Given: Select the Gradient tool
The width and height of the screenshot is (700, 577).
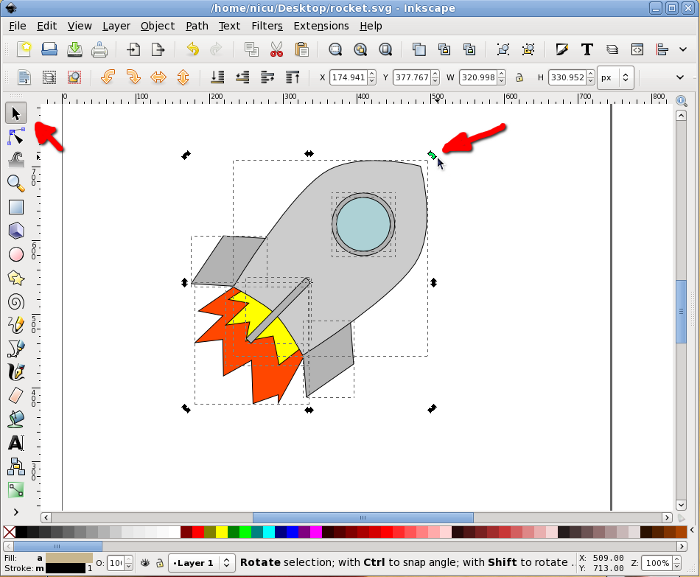Looking at the screenshot, I should pos(16,490).
